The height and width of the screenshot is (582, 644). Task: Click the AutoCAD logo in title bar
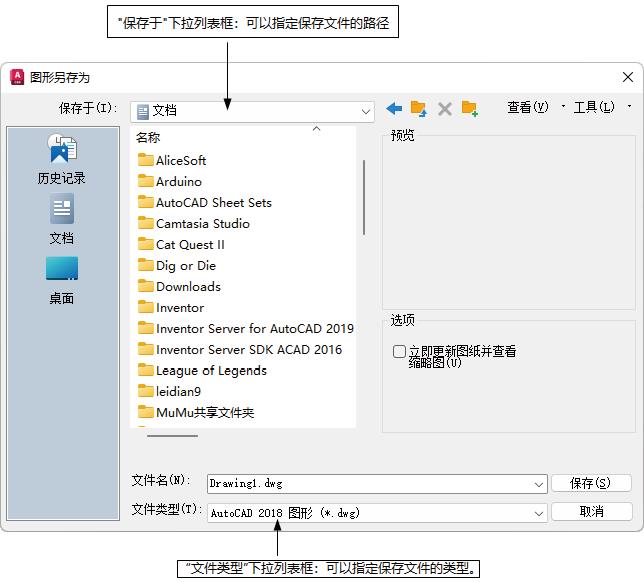[x=17, y=77]
